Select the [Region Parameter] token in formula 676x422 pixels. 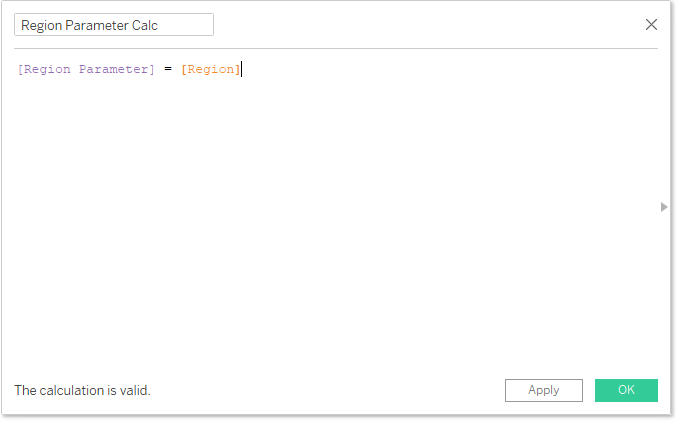pyautogui.click(x=86, y=69)
